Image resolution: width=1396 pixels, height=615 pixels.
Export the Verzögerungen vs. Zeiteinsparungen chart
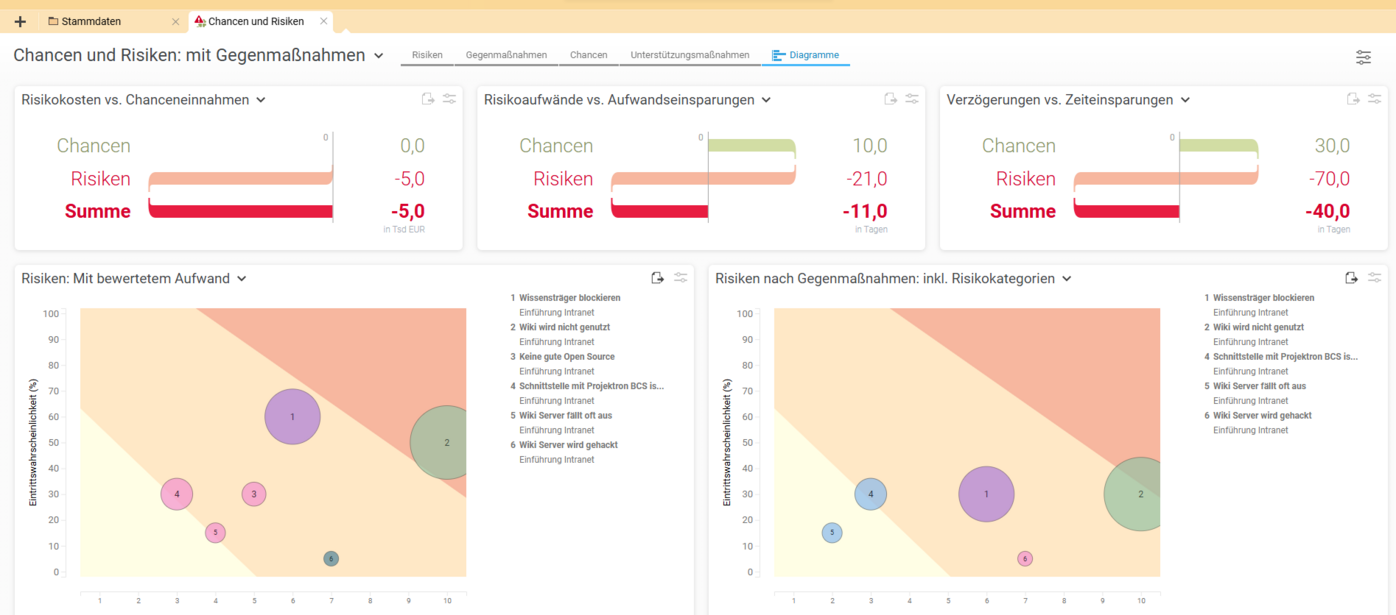point(1352,99)
